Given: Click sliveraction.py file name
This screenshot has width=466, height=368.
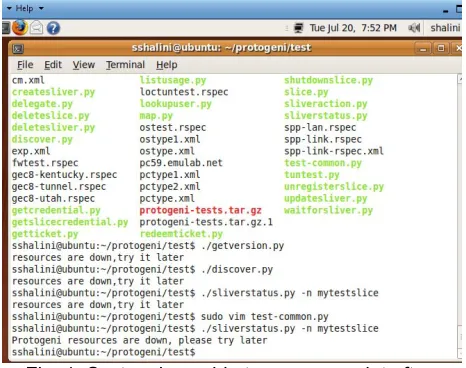Looking at the screenshot, I should click(x=326, y=104).
